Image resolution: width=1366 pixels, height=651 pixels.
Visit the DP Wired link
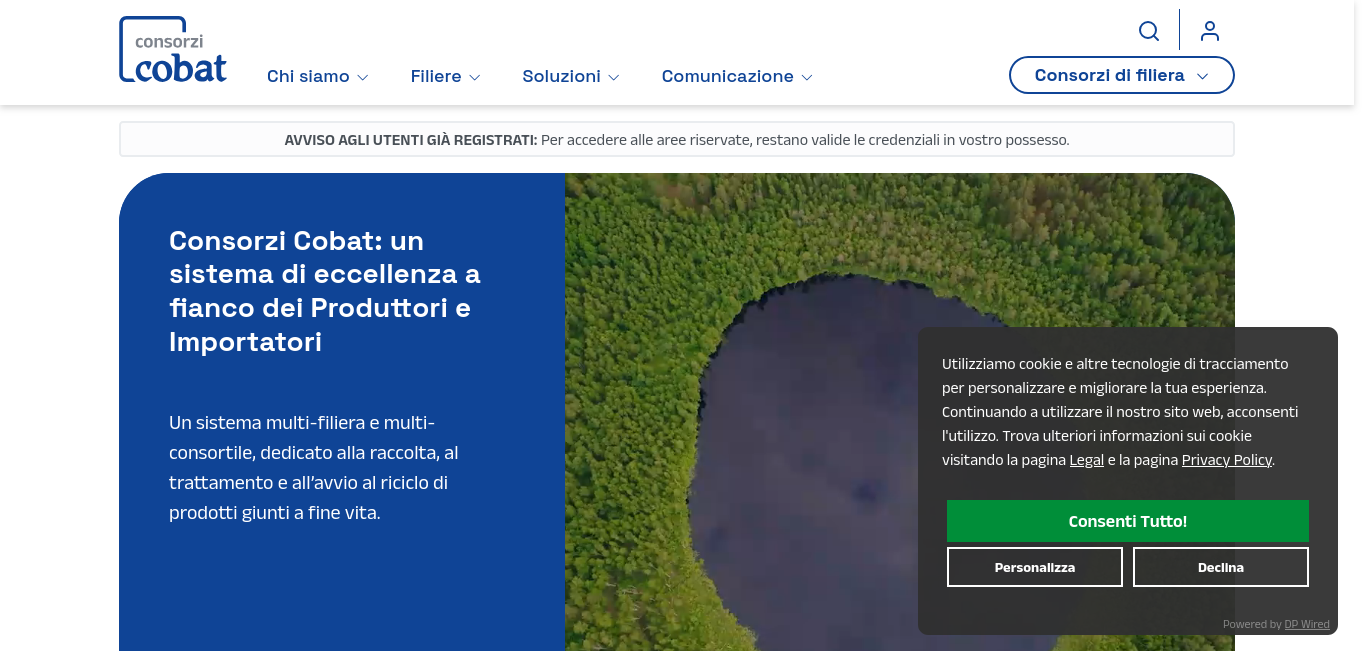1307,624
